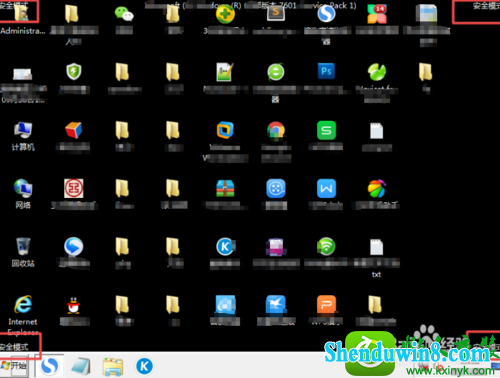Launch WeChat from the desktop
The width and height of the screenshot is (500, 378).
coord(124,14)
